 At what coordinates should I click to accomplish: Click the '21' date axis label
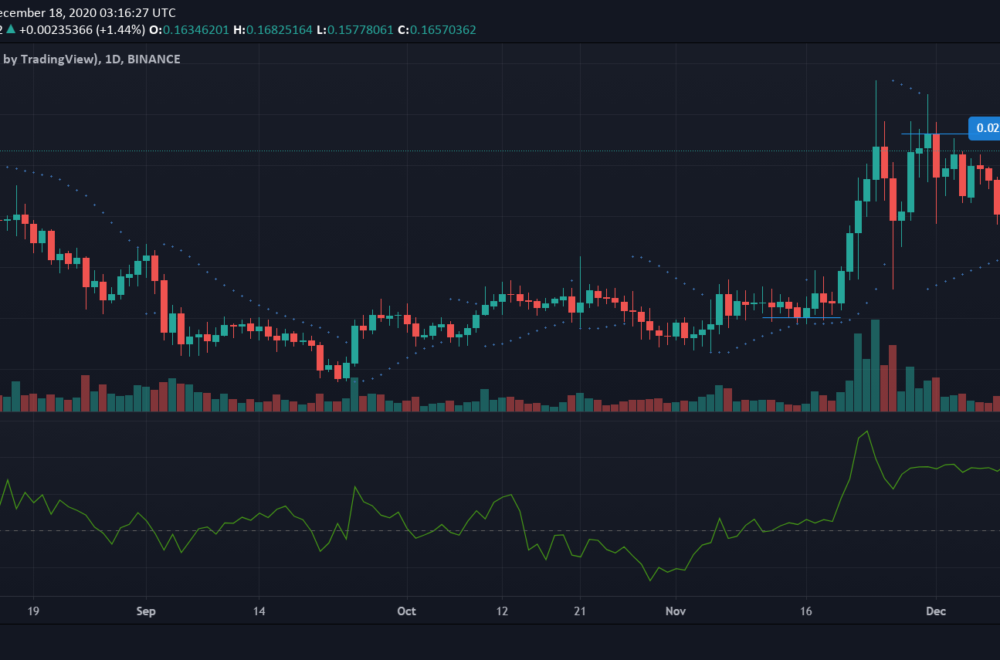(580, 611)
